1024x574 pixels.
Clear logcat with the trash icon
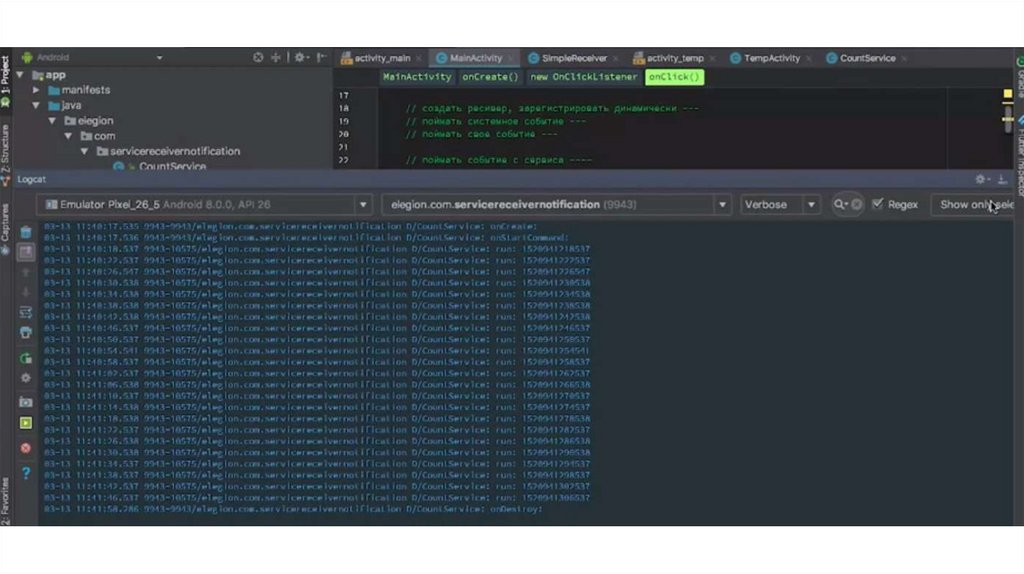point(26,233)
